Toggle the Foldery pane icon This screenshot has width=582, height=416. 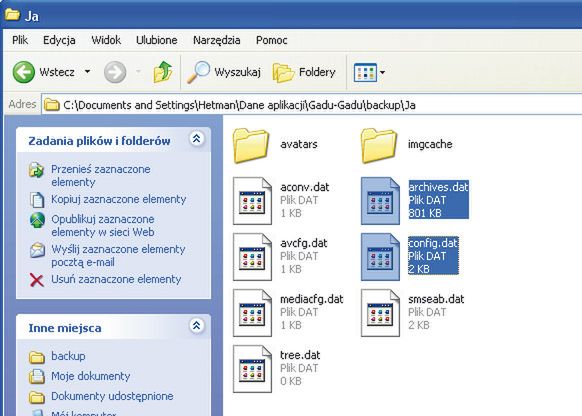tap(284, 72)
